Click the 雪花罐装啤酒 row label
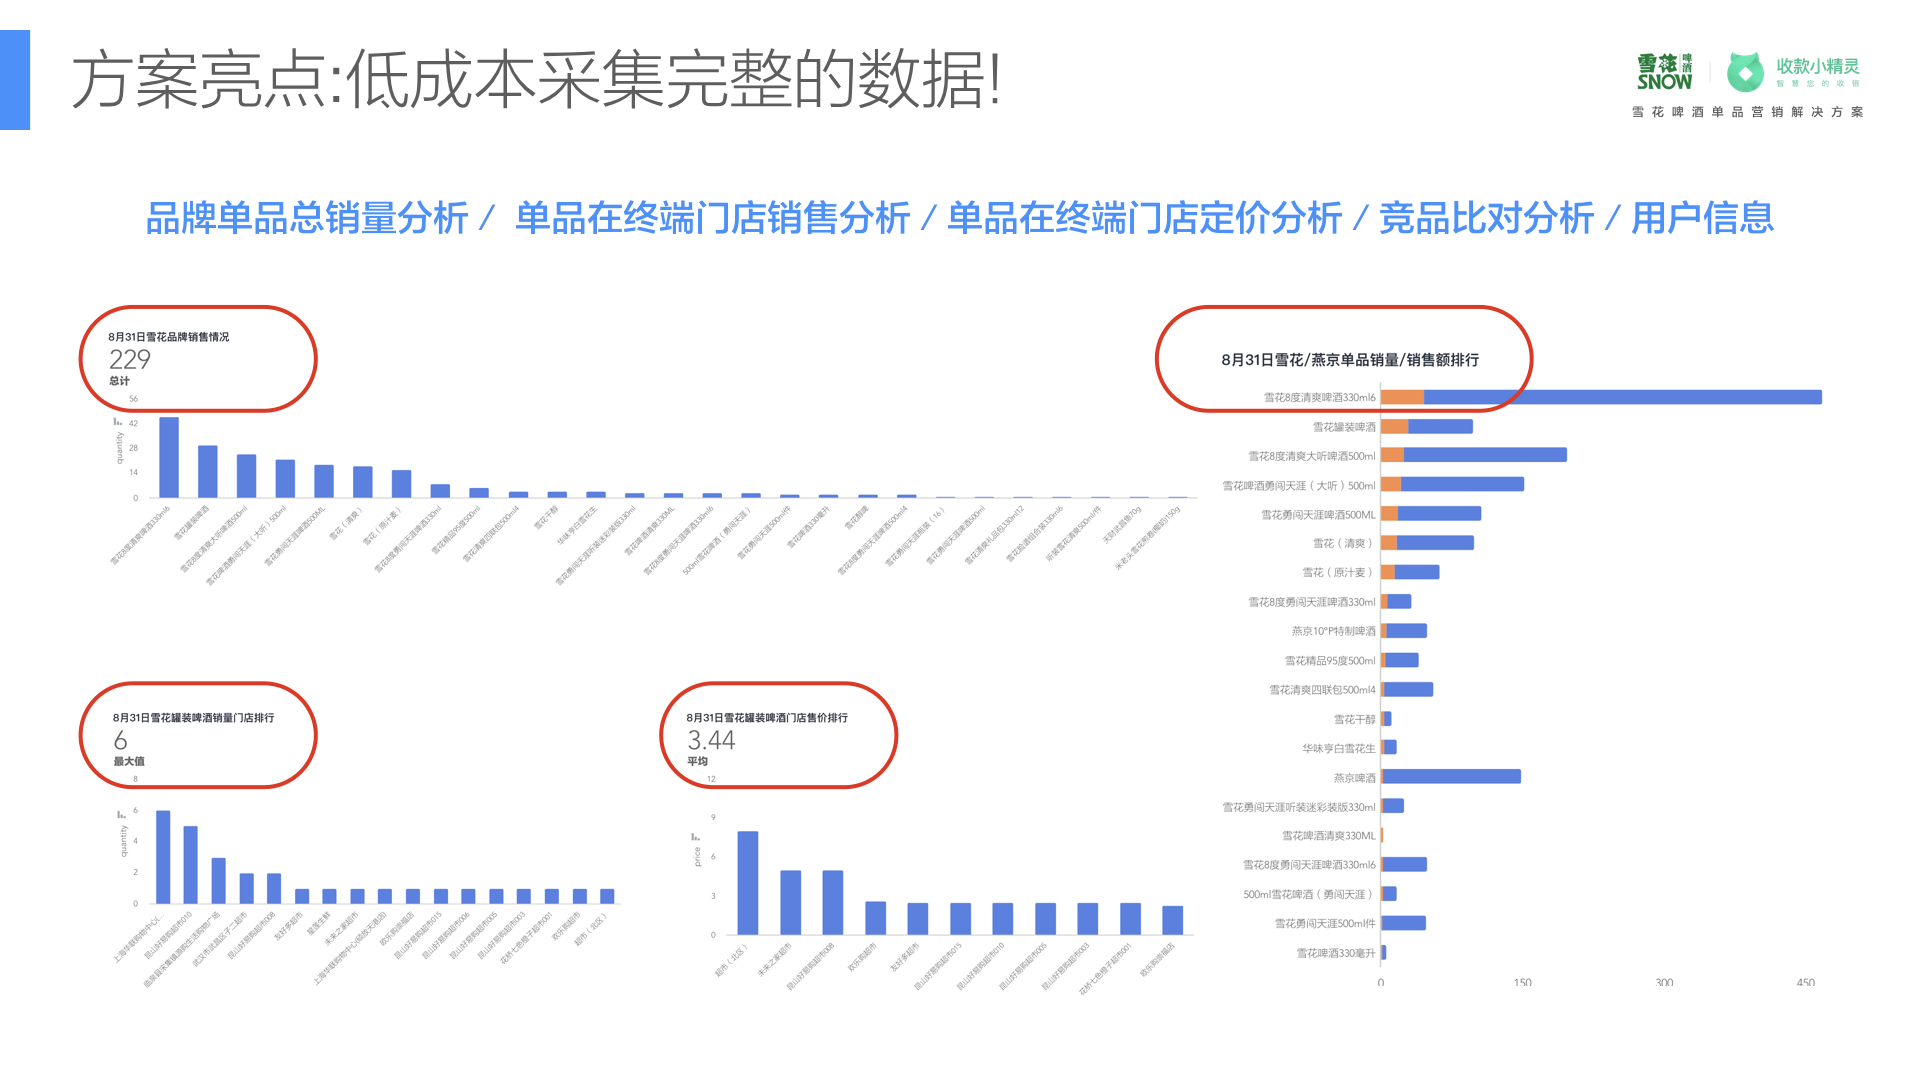The width and height of the screenshot is (1920, 1080). point(1344,427)
